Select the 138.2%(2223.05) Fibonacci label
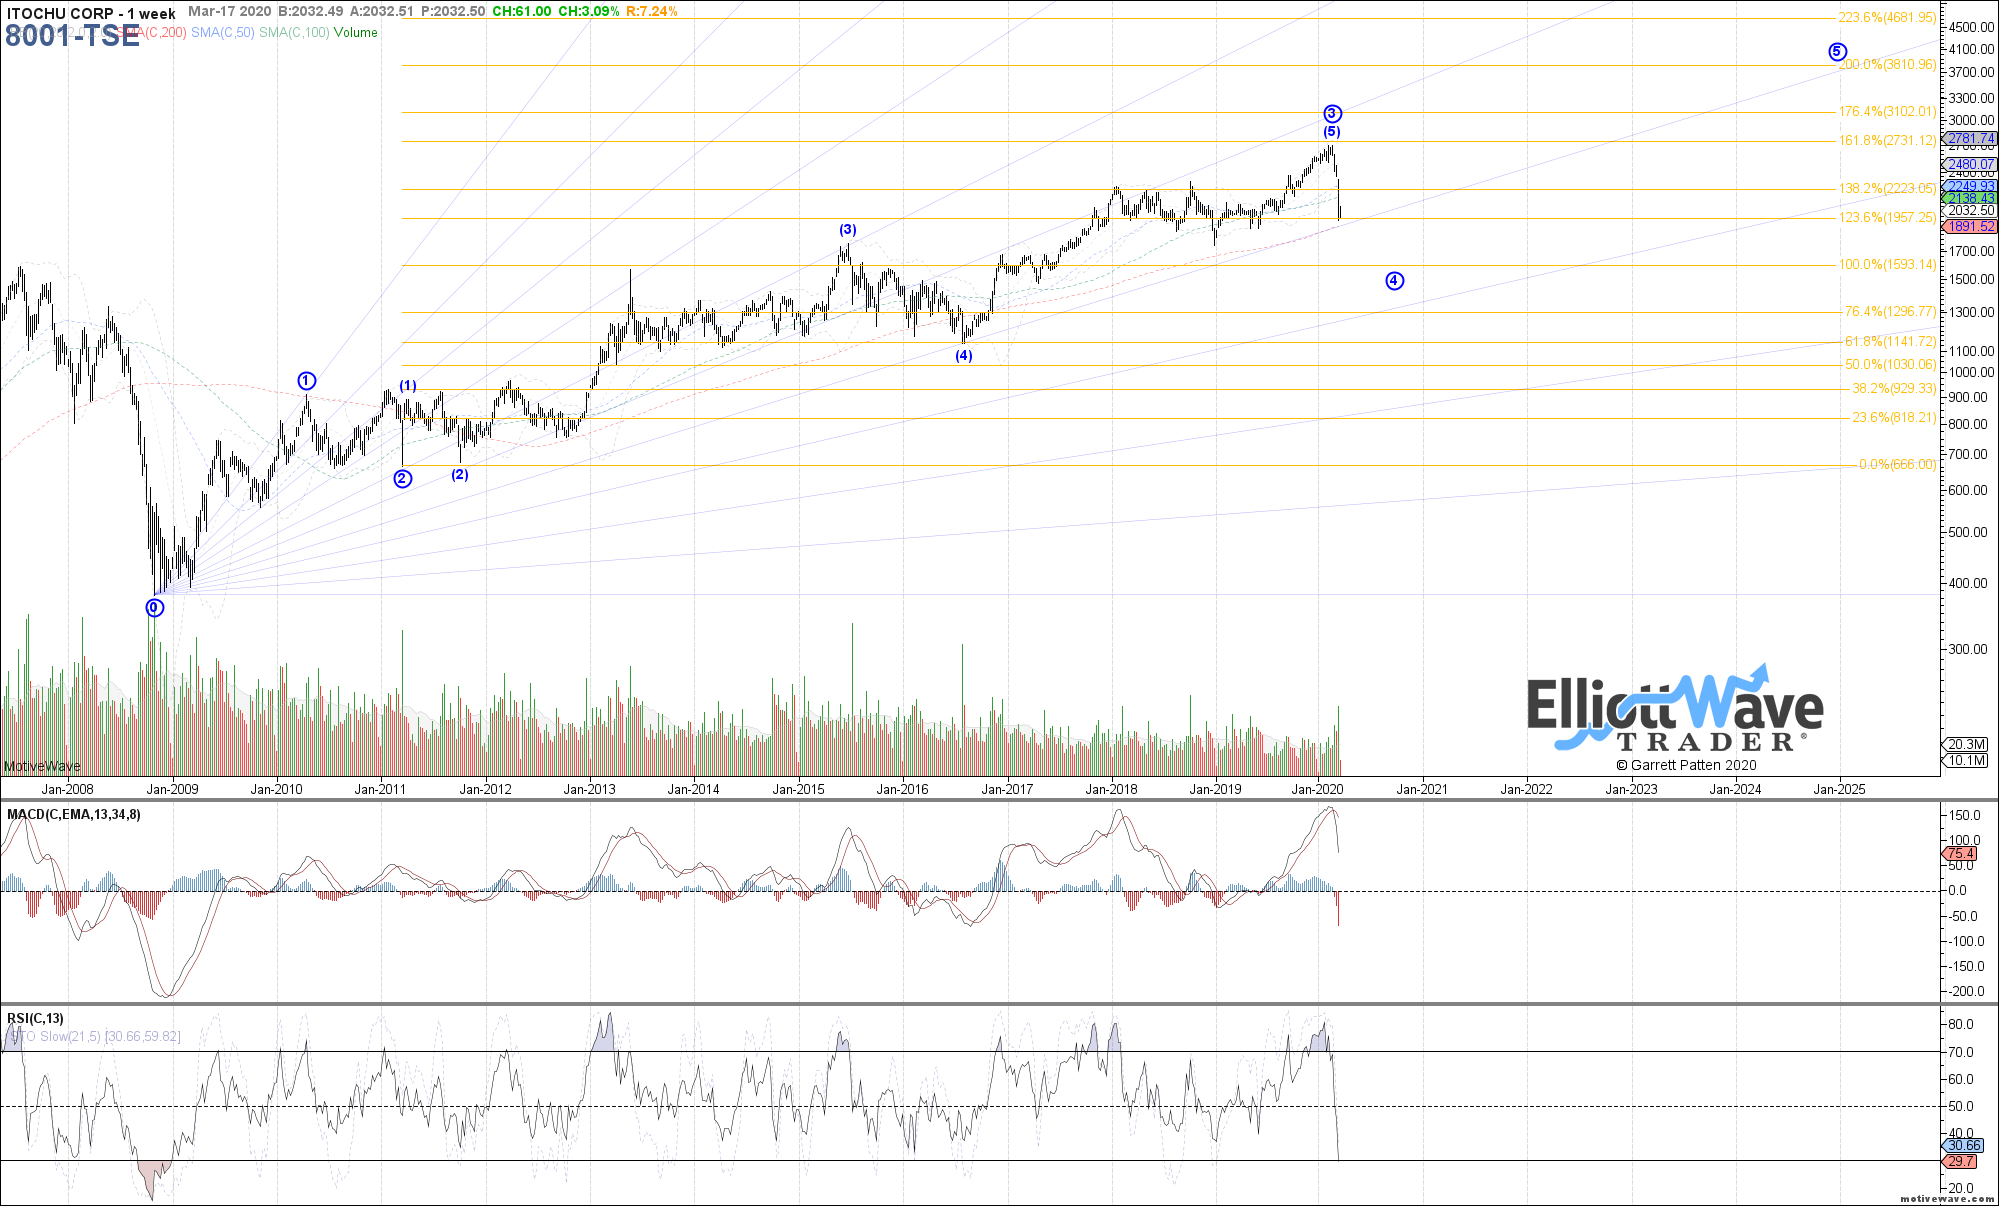 1887,188
